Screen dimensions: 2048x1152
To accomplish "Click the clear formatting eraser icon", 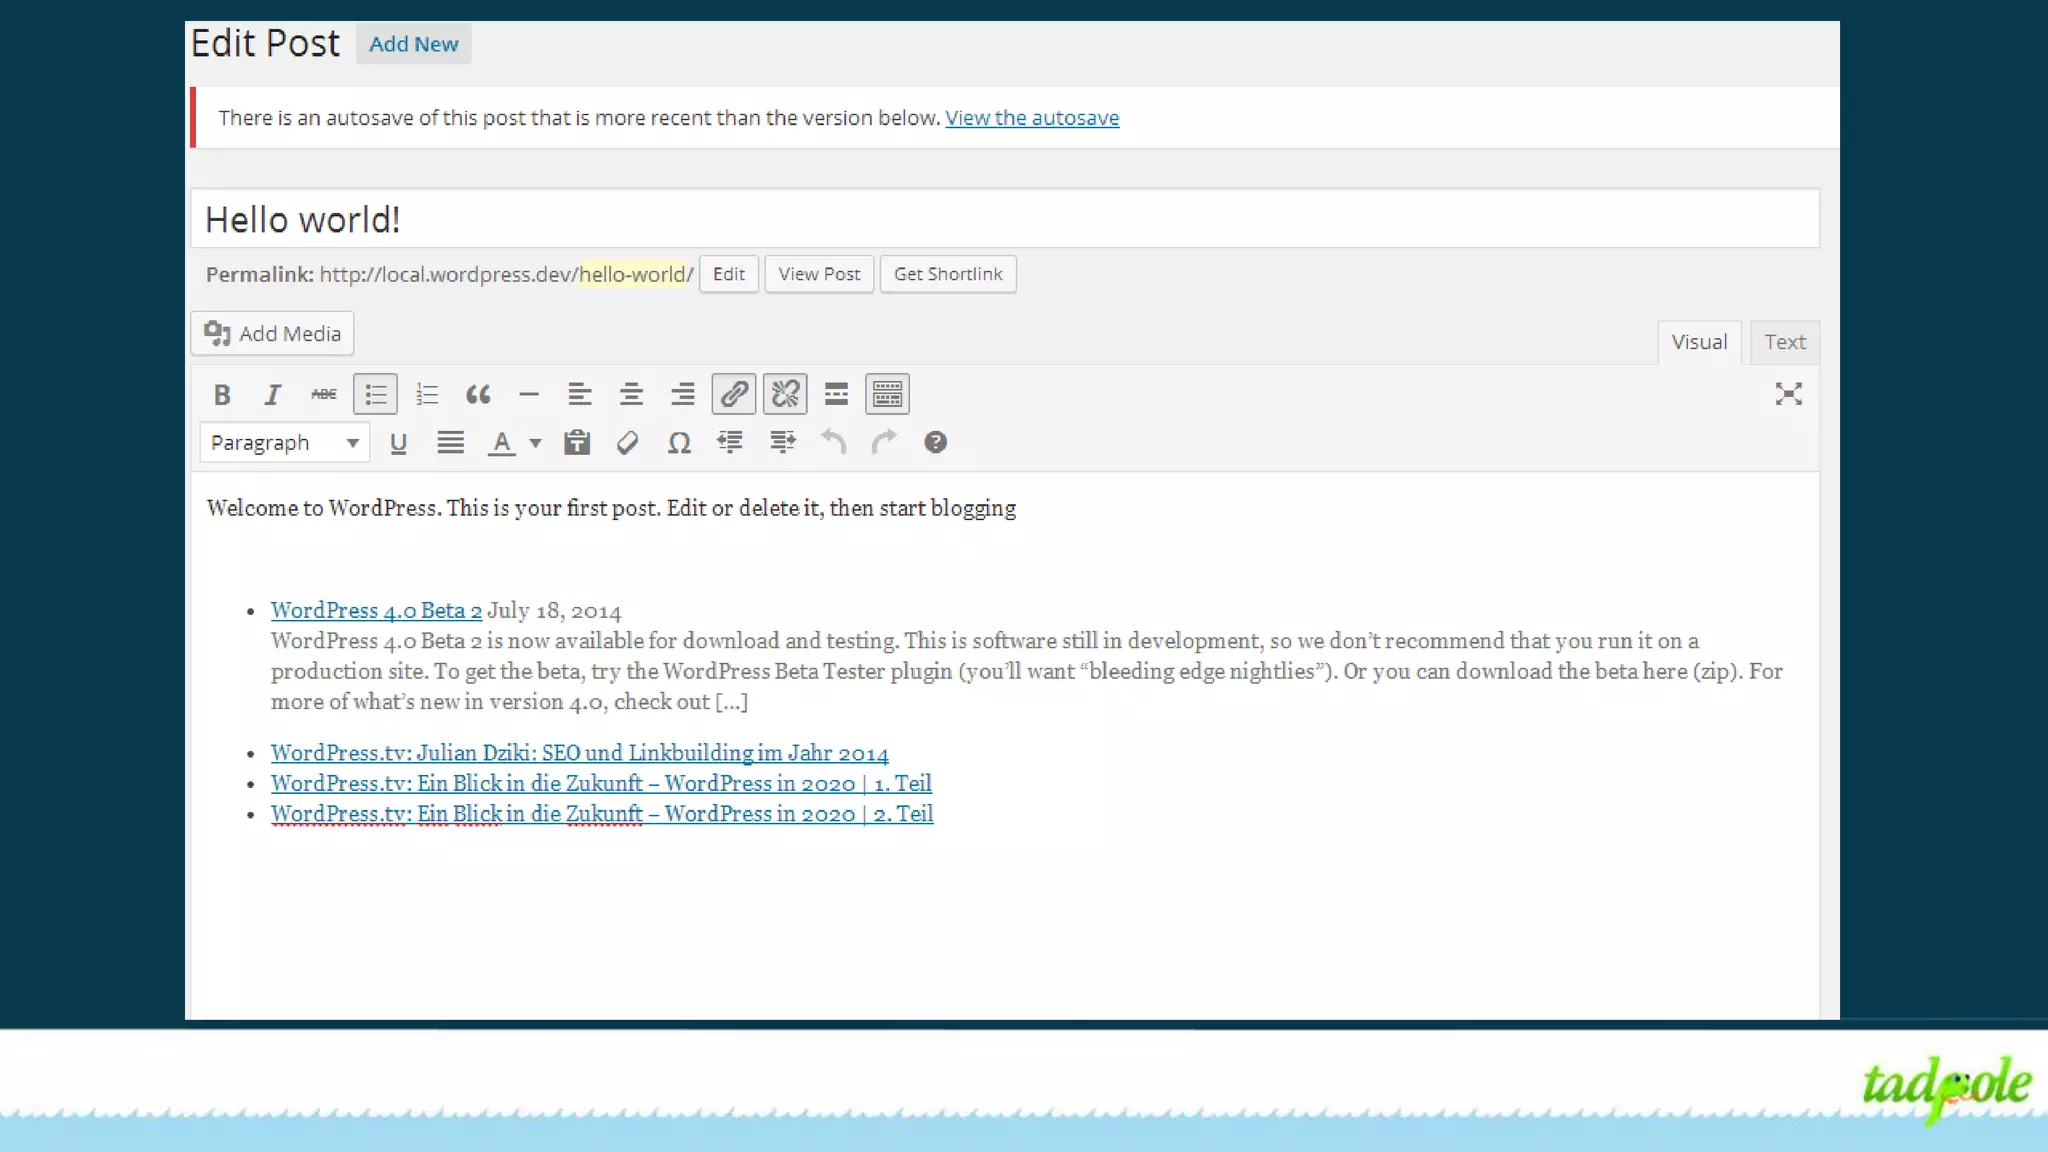I will click(x=628, y=443).
